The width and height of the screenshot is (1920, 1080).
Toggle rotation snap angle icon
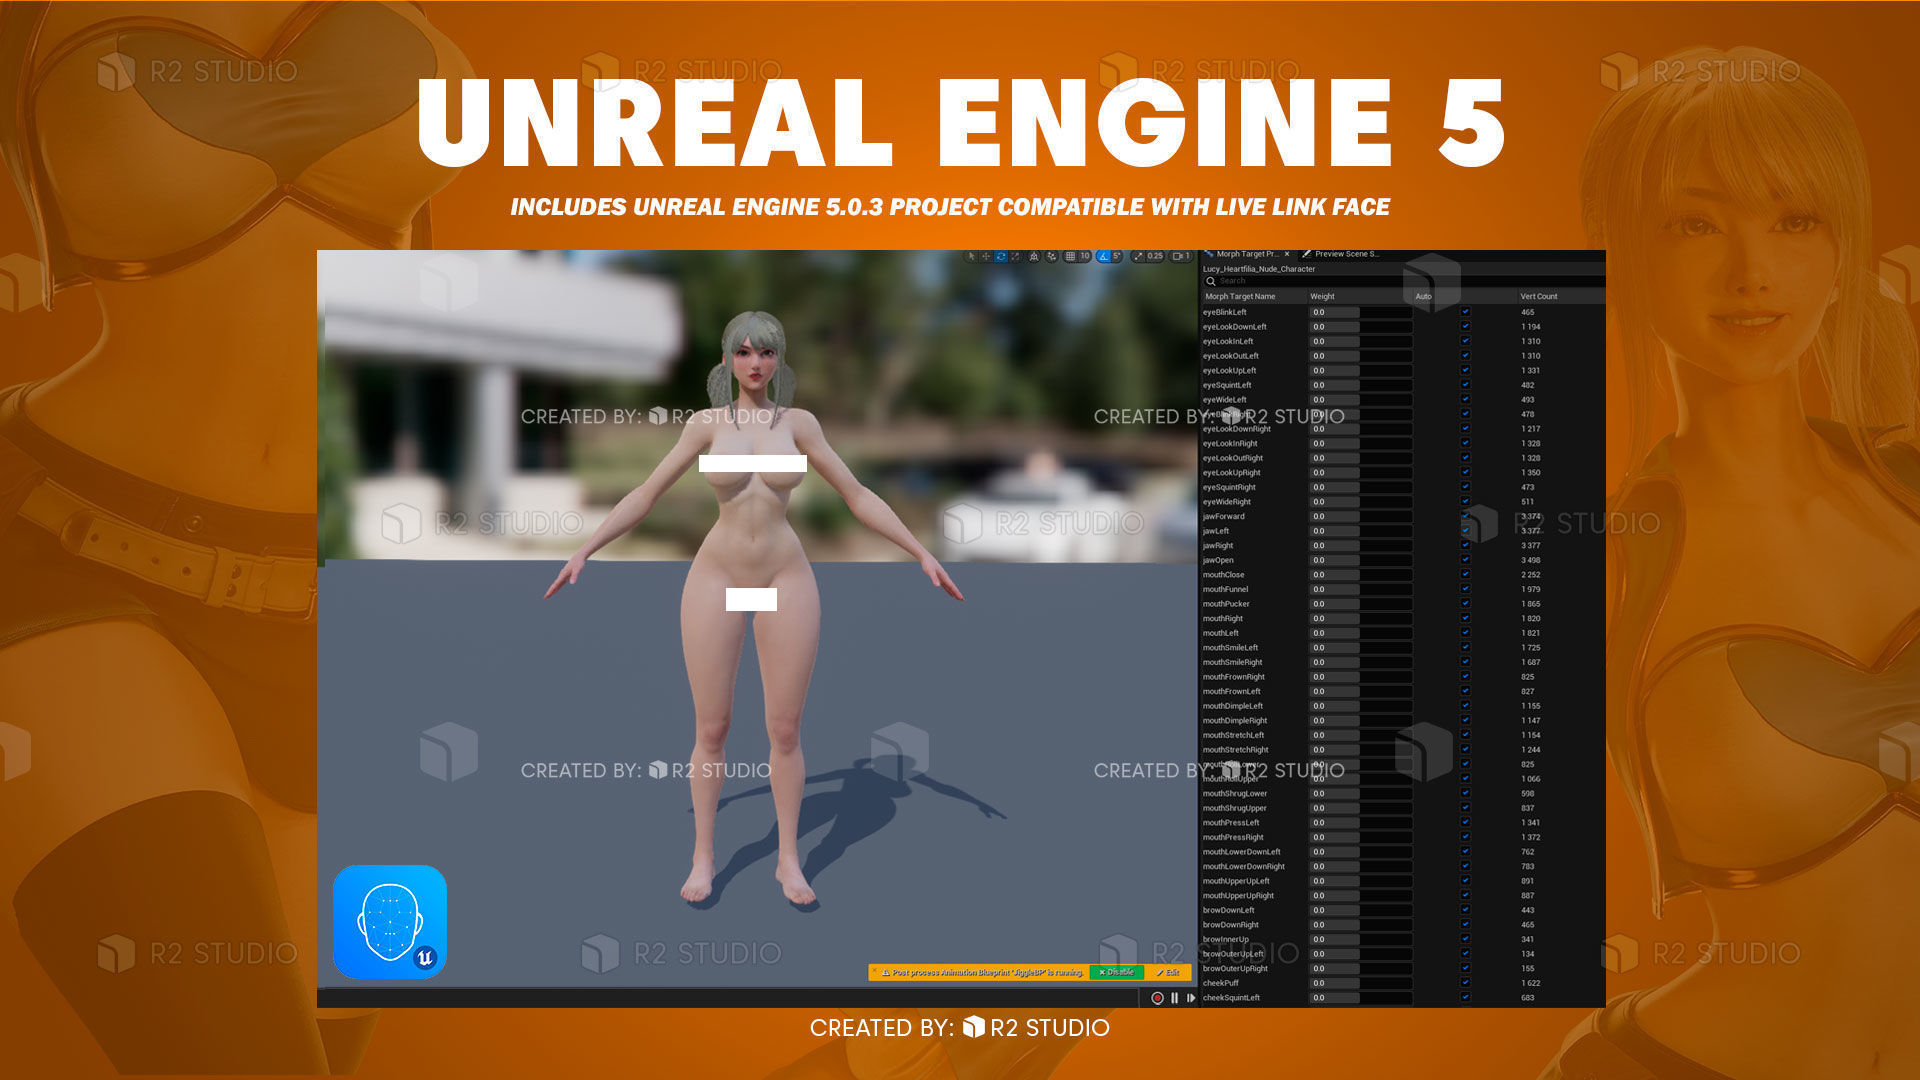point(1103,256)
